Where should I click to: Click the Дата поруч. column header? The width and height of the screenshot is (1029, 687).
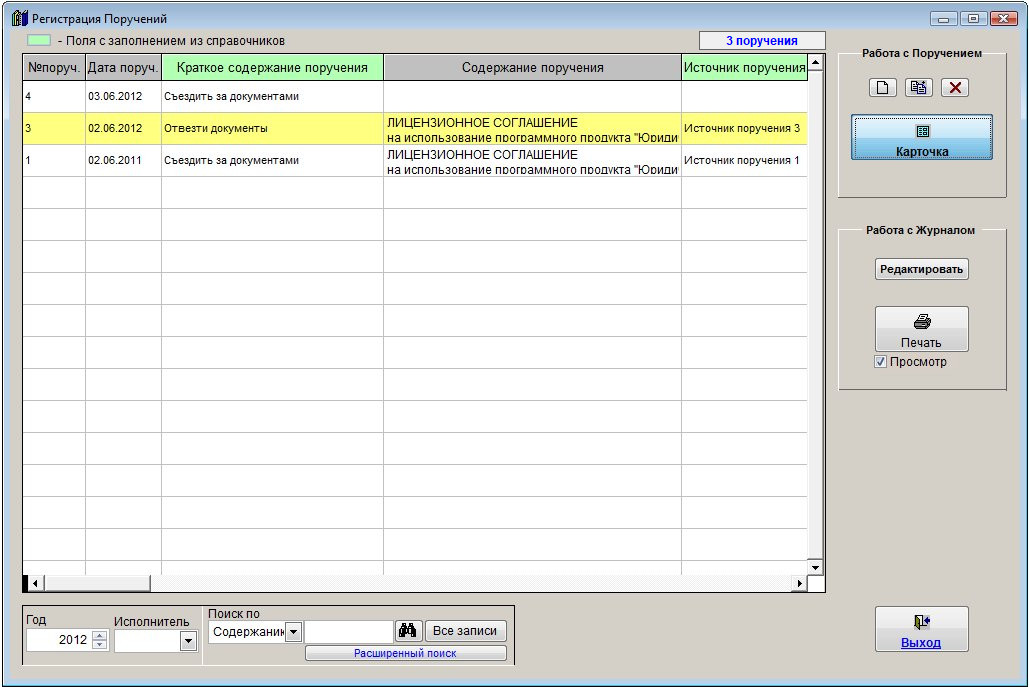(x=123, y=68)
